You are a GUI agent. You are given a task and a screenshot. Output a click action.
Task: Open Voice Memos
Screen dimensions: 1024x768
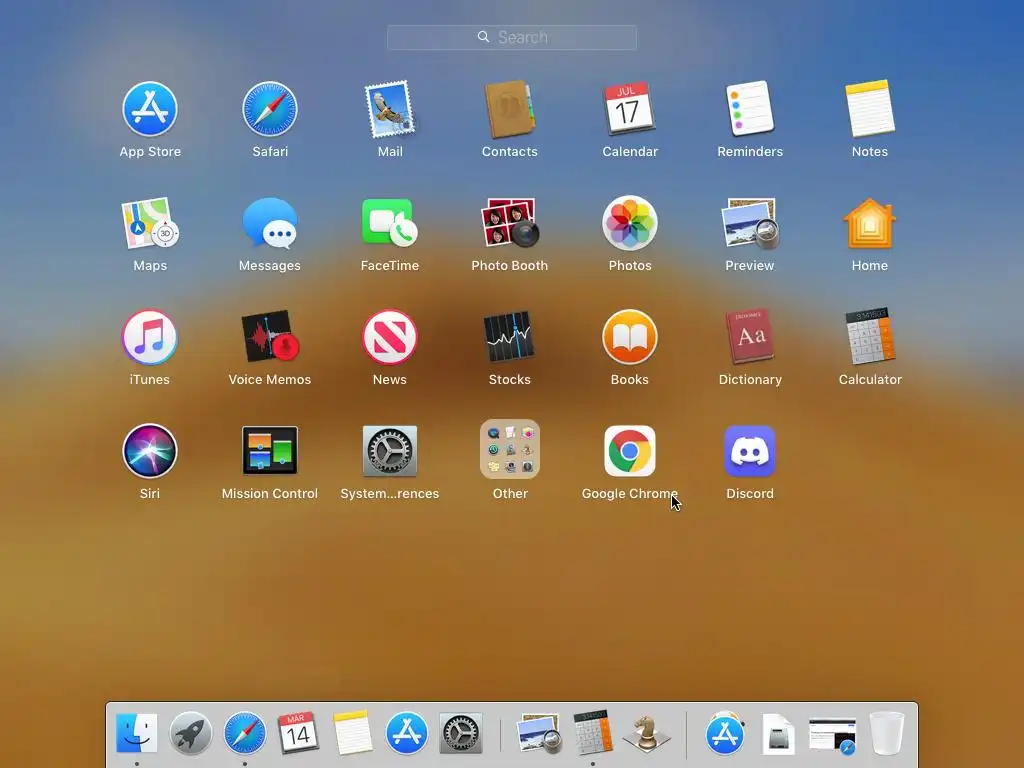[x=270, y=337]
